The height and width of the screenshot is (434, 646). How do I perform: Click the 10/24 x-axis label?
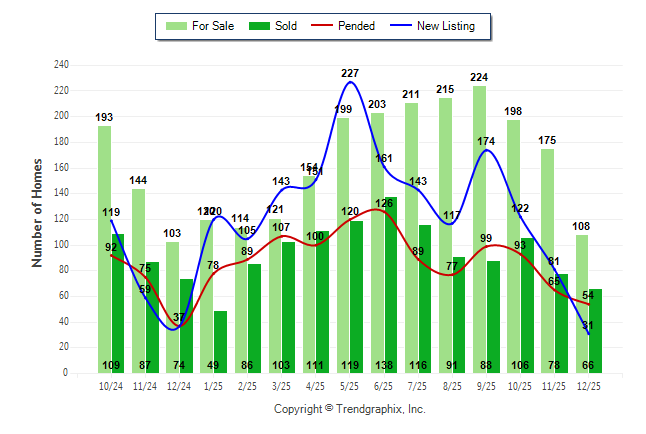(111, 385)
